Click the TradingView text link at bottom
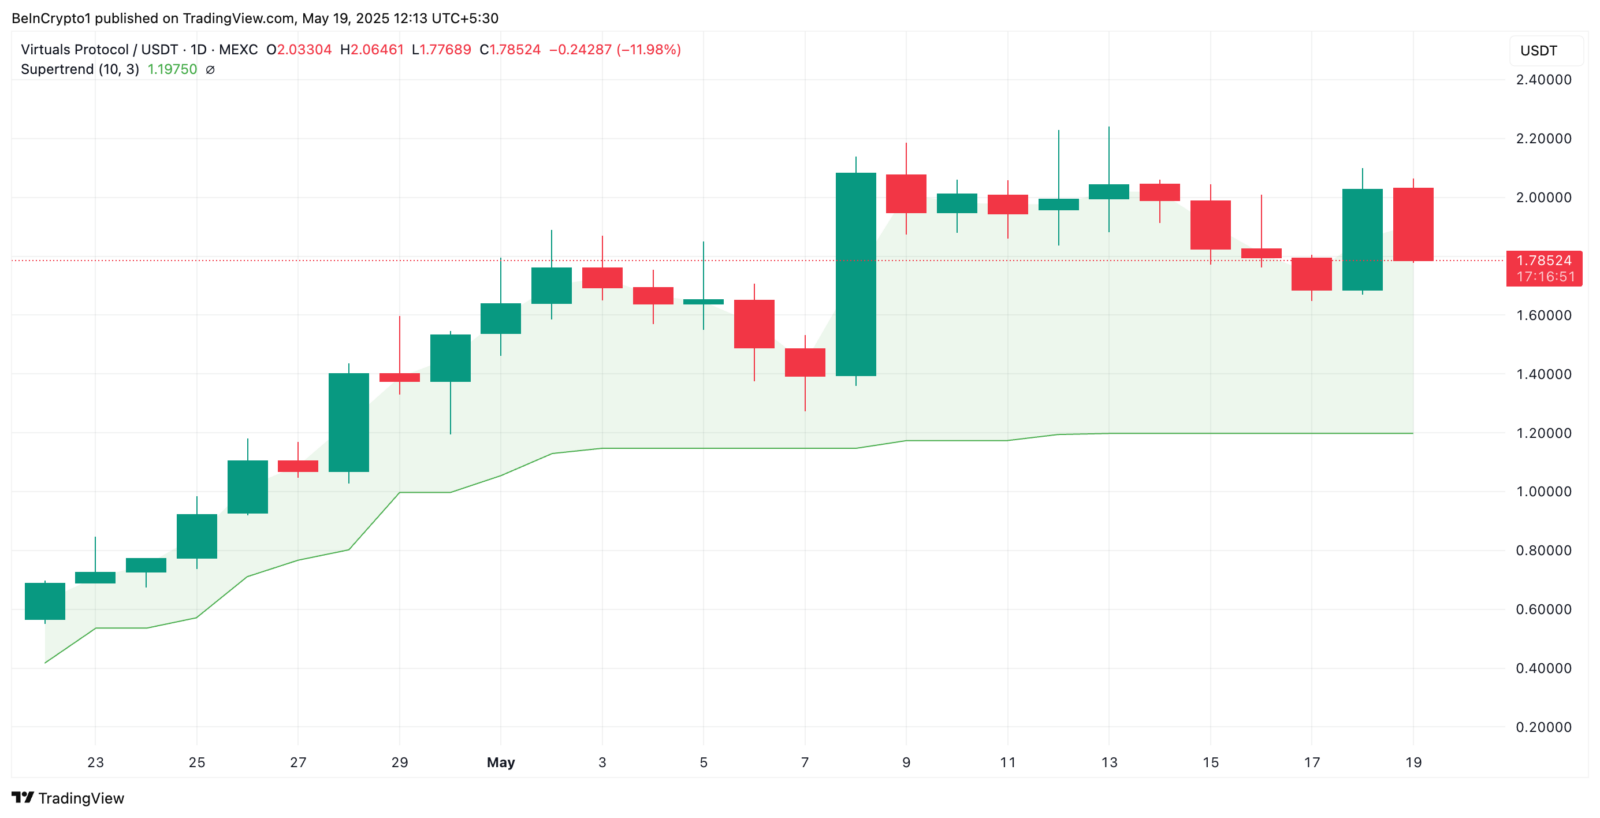The image size is (1600, 818). 81,798
